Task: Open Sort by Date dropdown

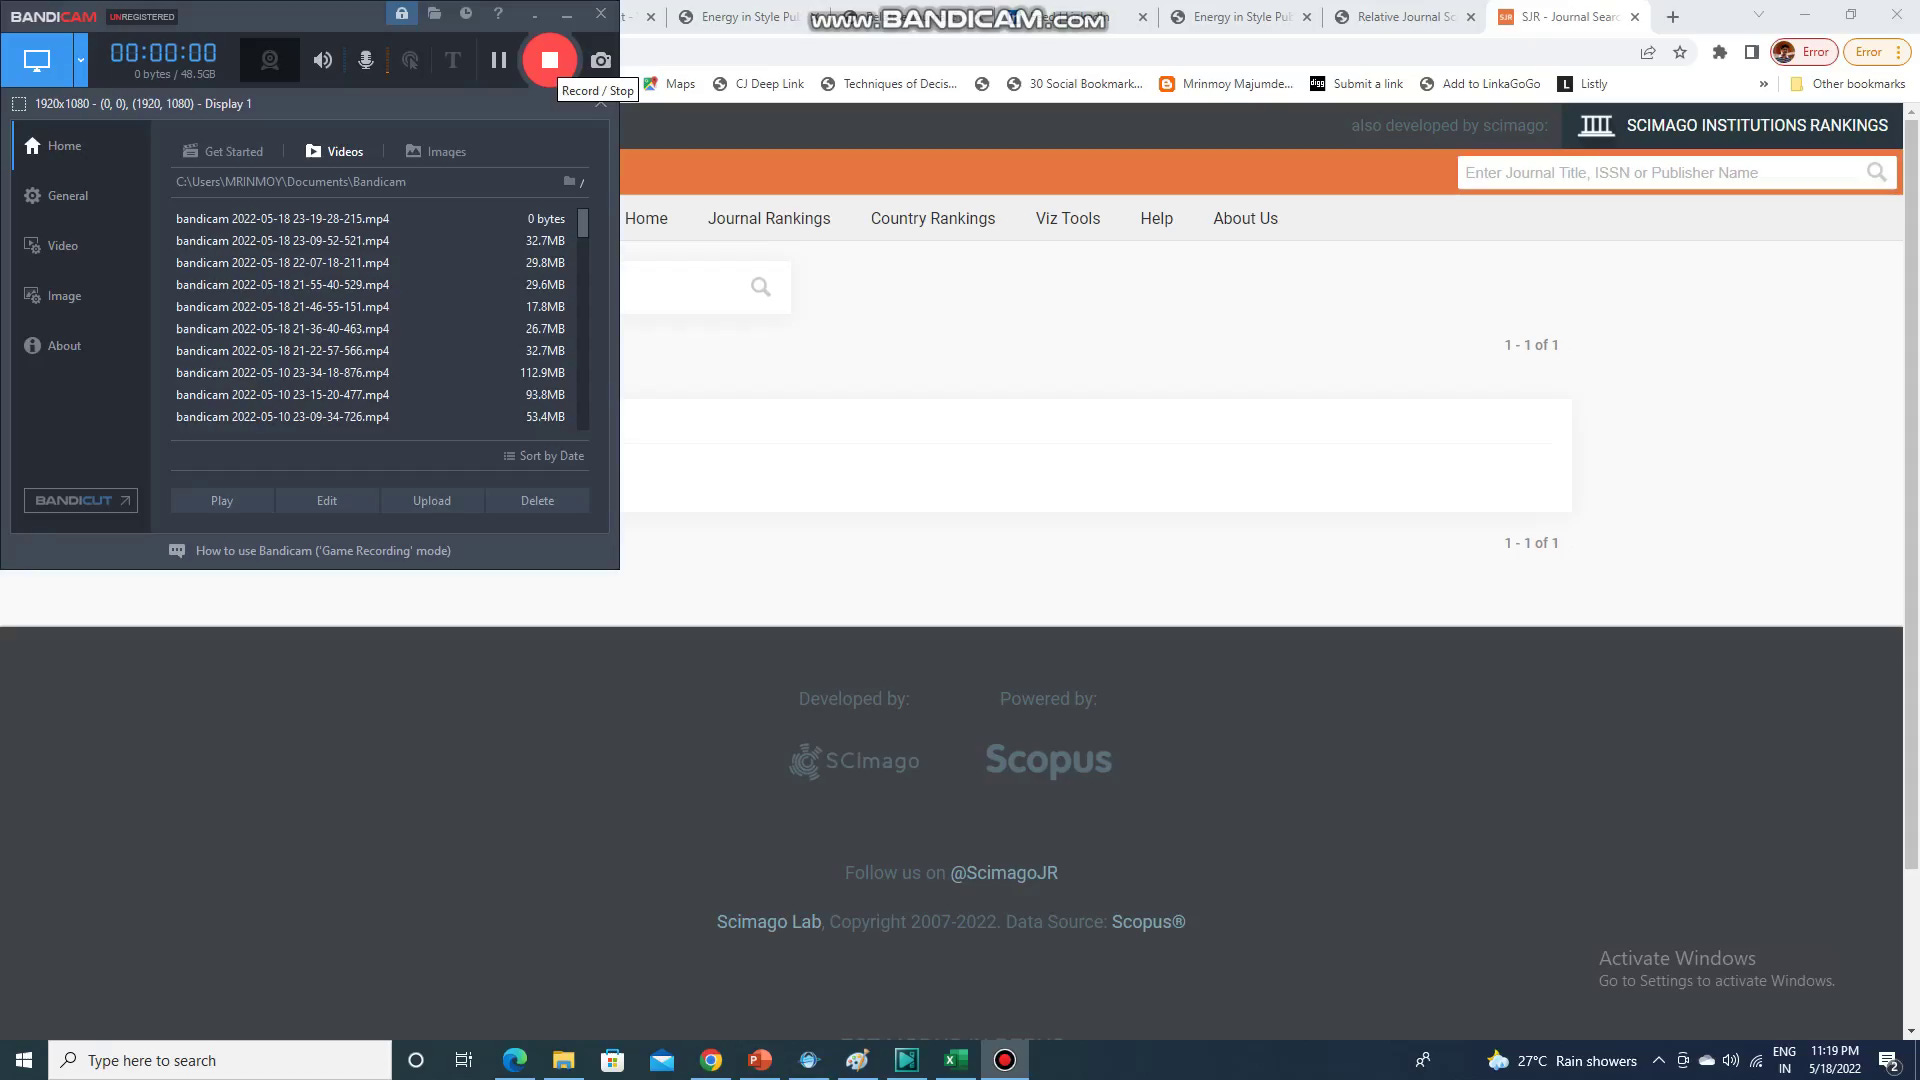Action: (544, 456)
